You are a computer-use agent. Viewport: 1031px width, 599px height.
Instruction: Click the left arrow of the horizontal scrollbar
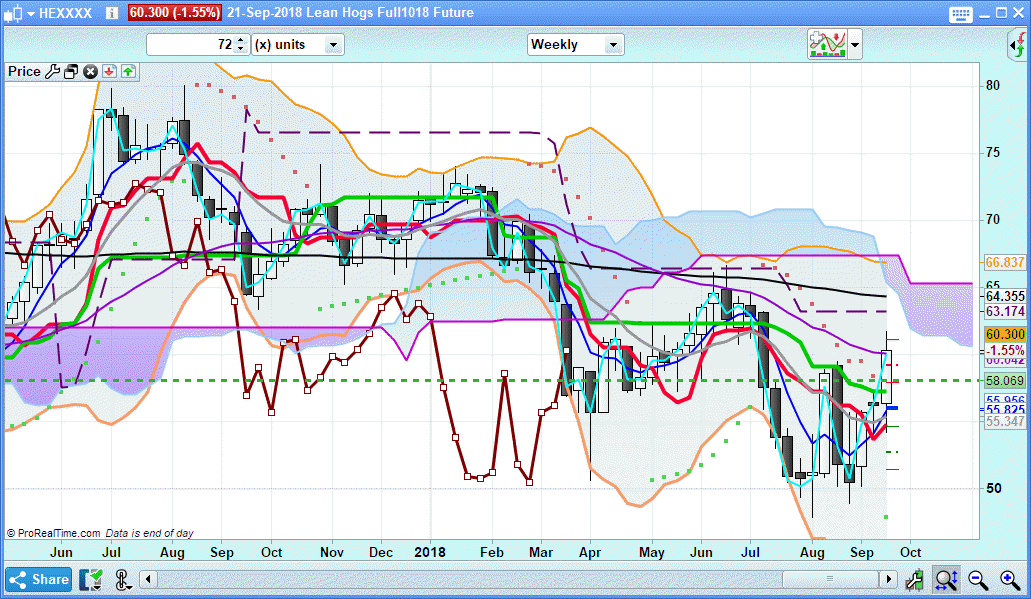click(x=149, y=579)
